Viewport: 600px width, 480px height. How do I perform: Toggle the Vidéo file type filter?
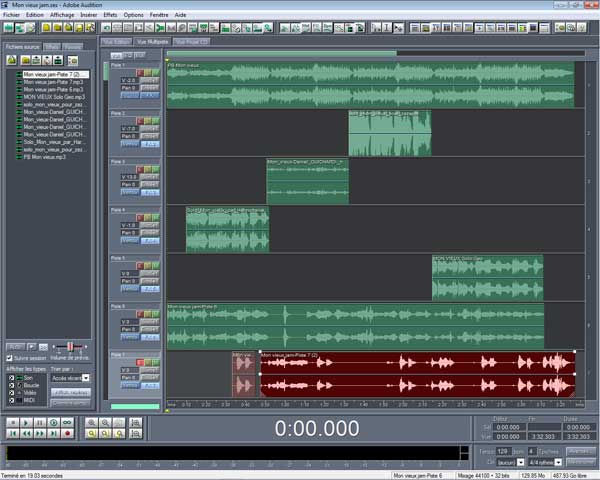tap(11, 393)
